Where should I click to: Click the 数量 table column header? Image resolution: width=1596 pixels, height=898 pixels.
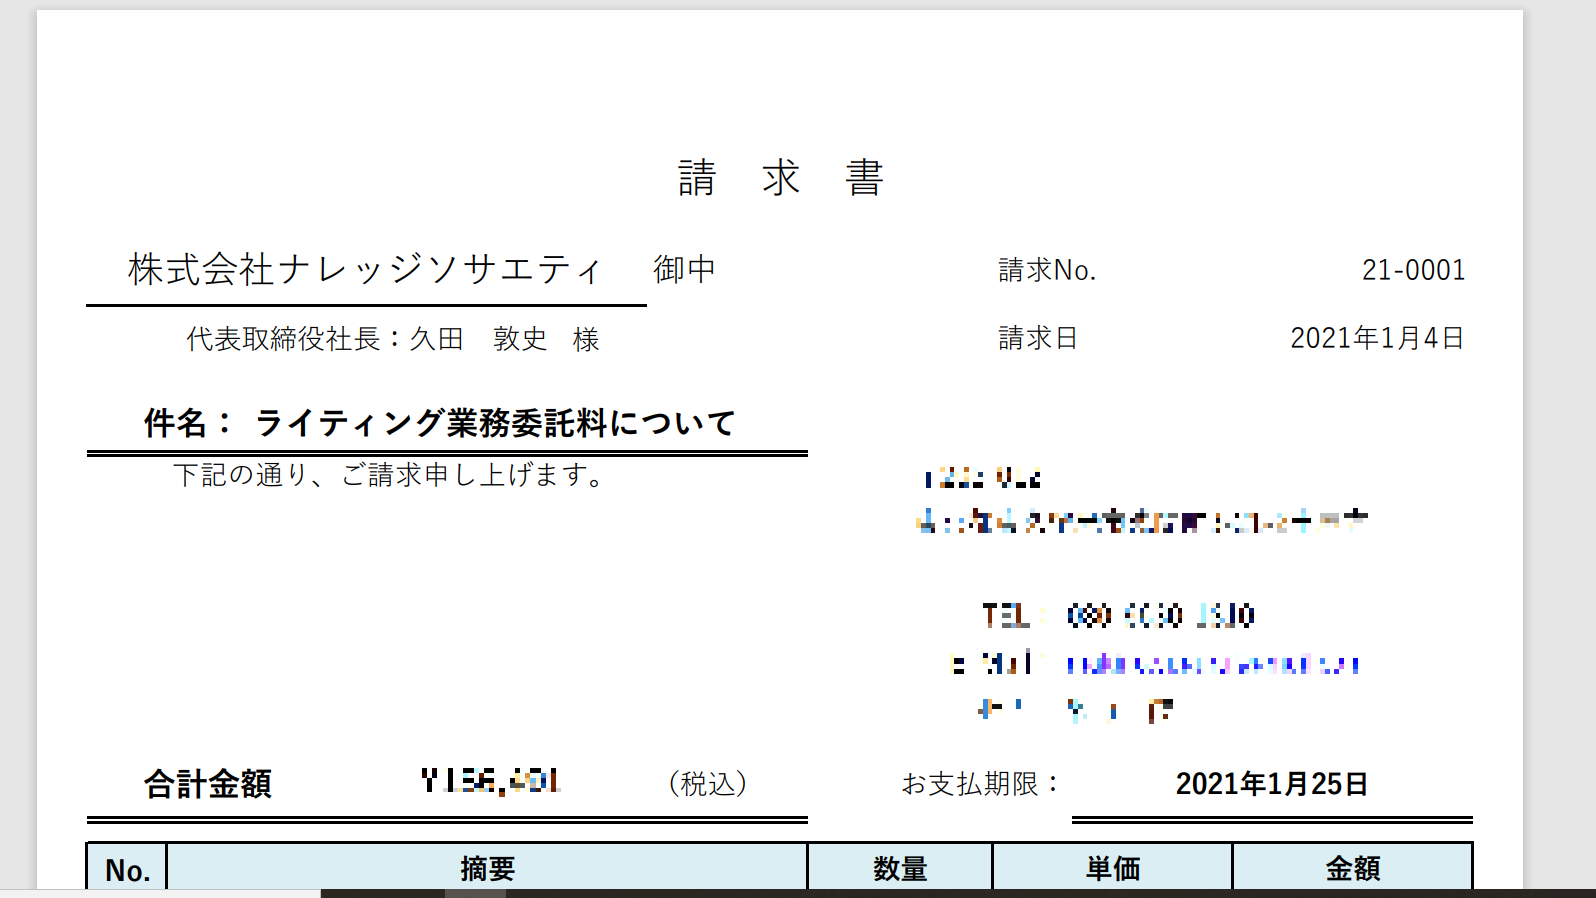point(900,868)
